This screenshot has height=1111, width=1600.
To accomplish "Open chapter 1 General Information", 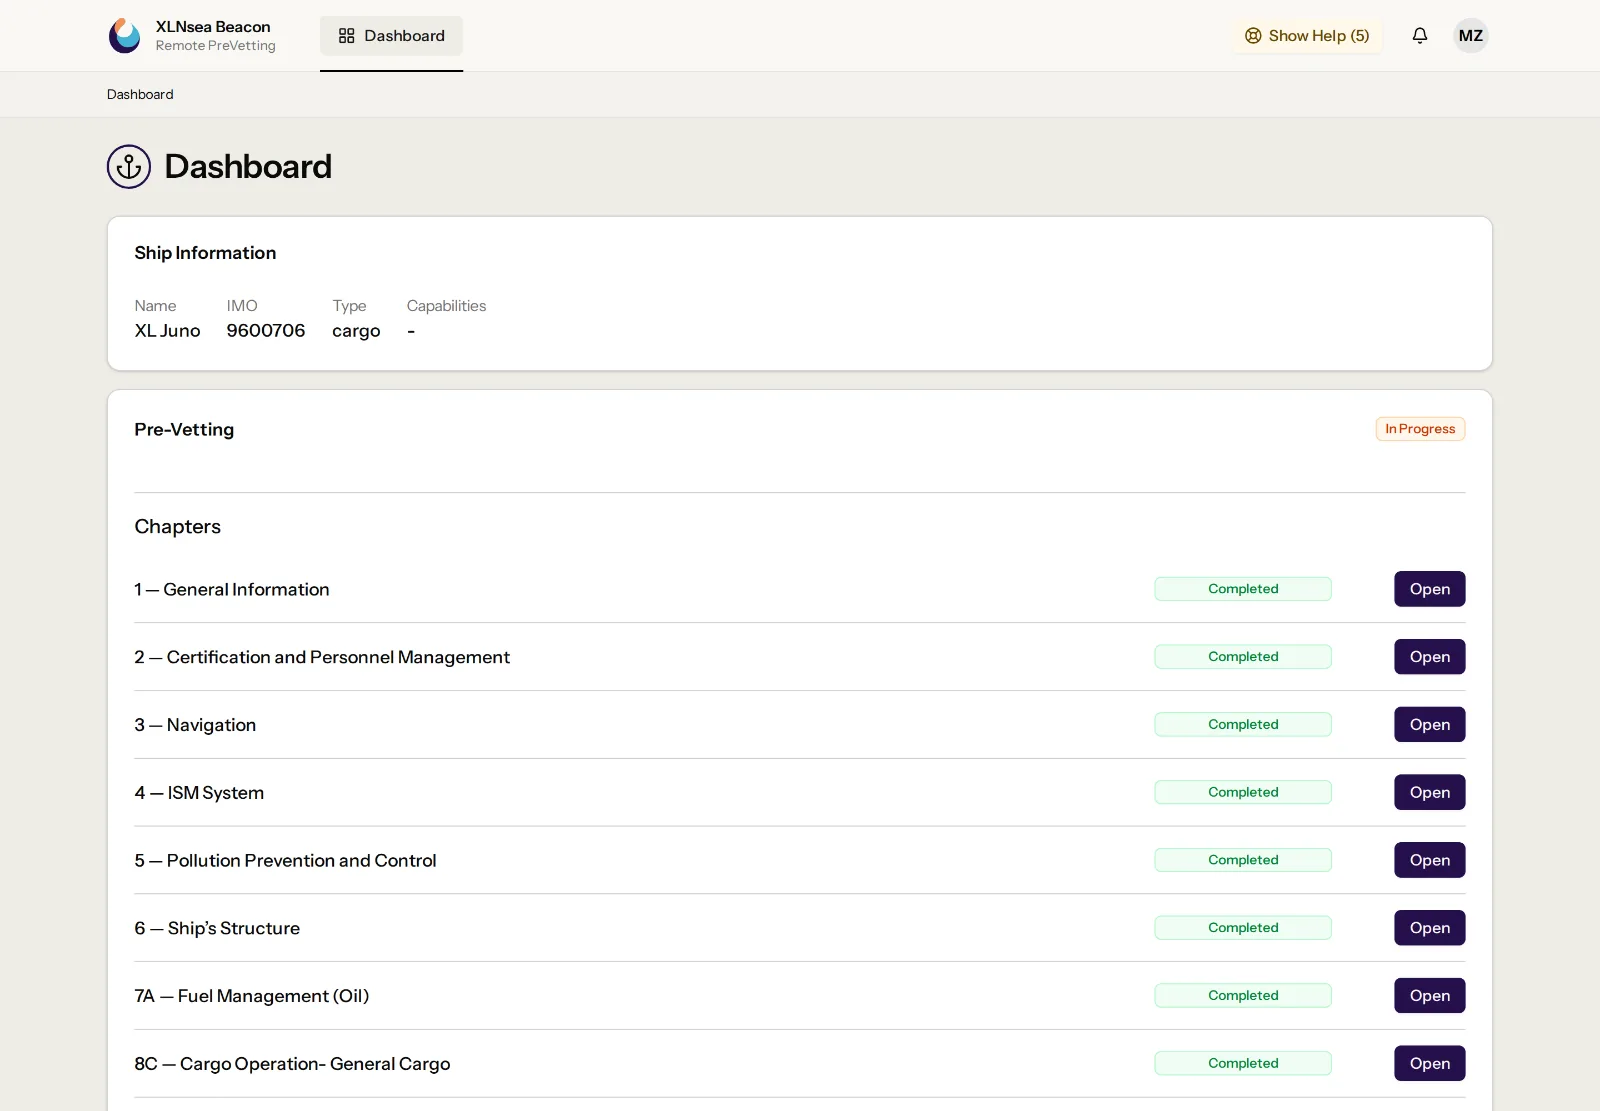I will tap(1430, 589).
